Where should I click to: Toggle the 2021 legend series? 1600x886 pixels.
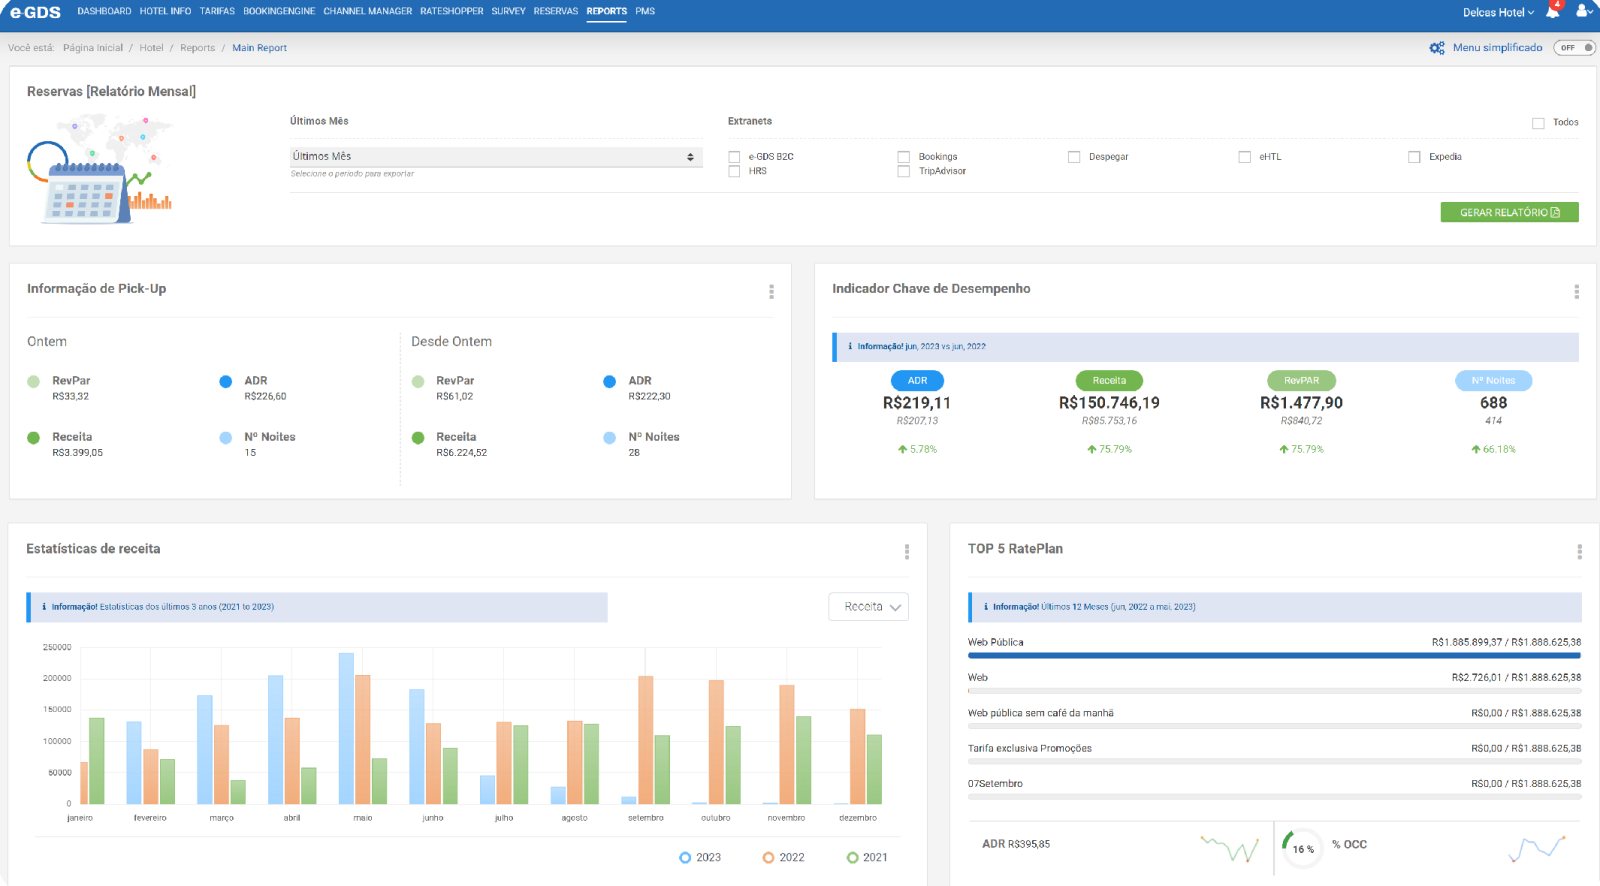click(x=866, y=858)
